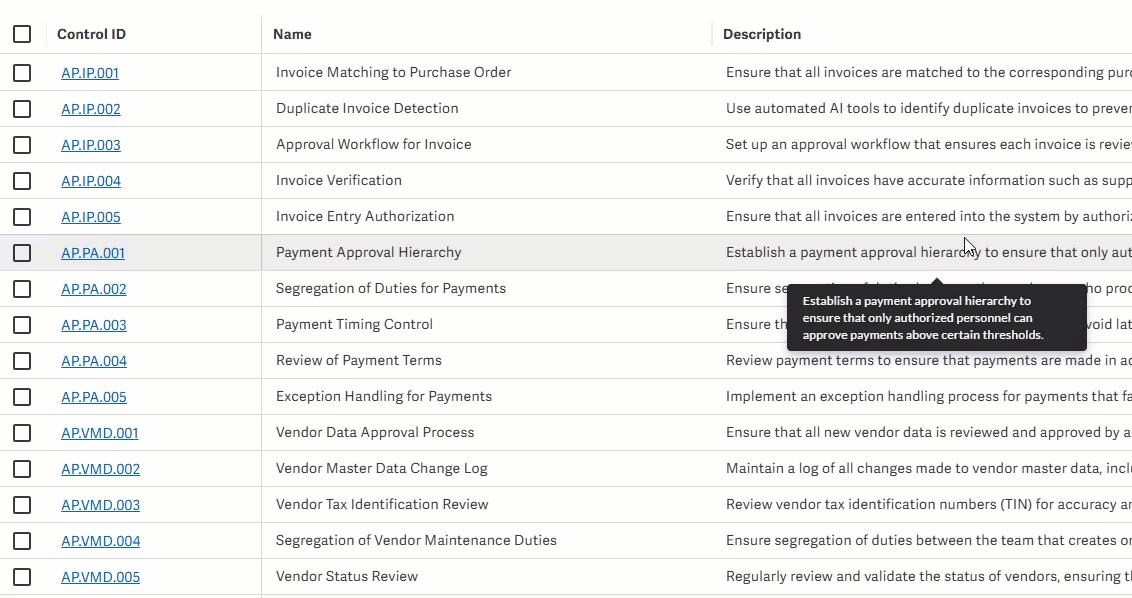The width and height of the screenshot is (1132, 598).
Task: Tick the AP.PA.002 row checkbox
Action: 22,289
